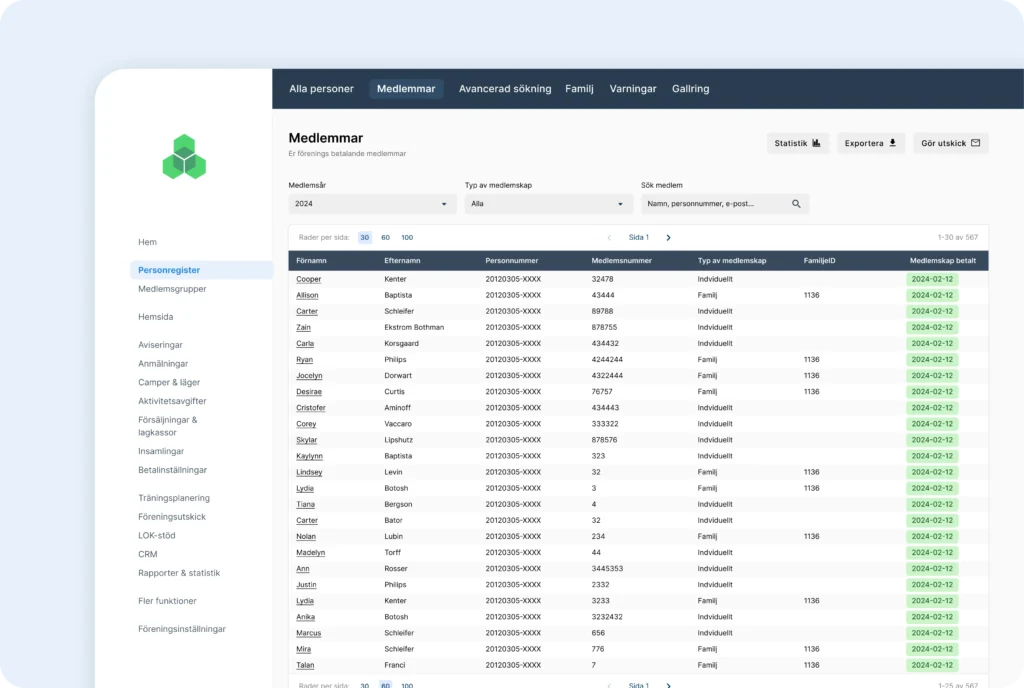Click the Statistik chart icon
The image size is (1024, 688).
click(816, 143)
